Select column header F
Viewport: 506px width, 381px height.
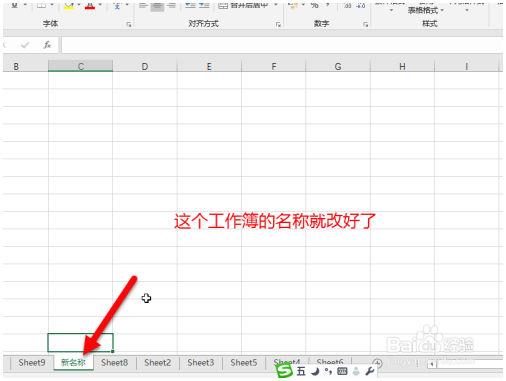coord(273,66)
